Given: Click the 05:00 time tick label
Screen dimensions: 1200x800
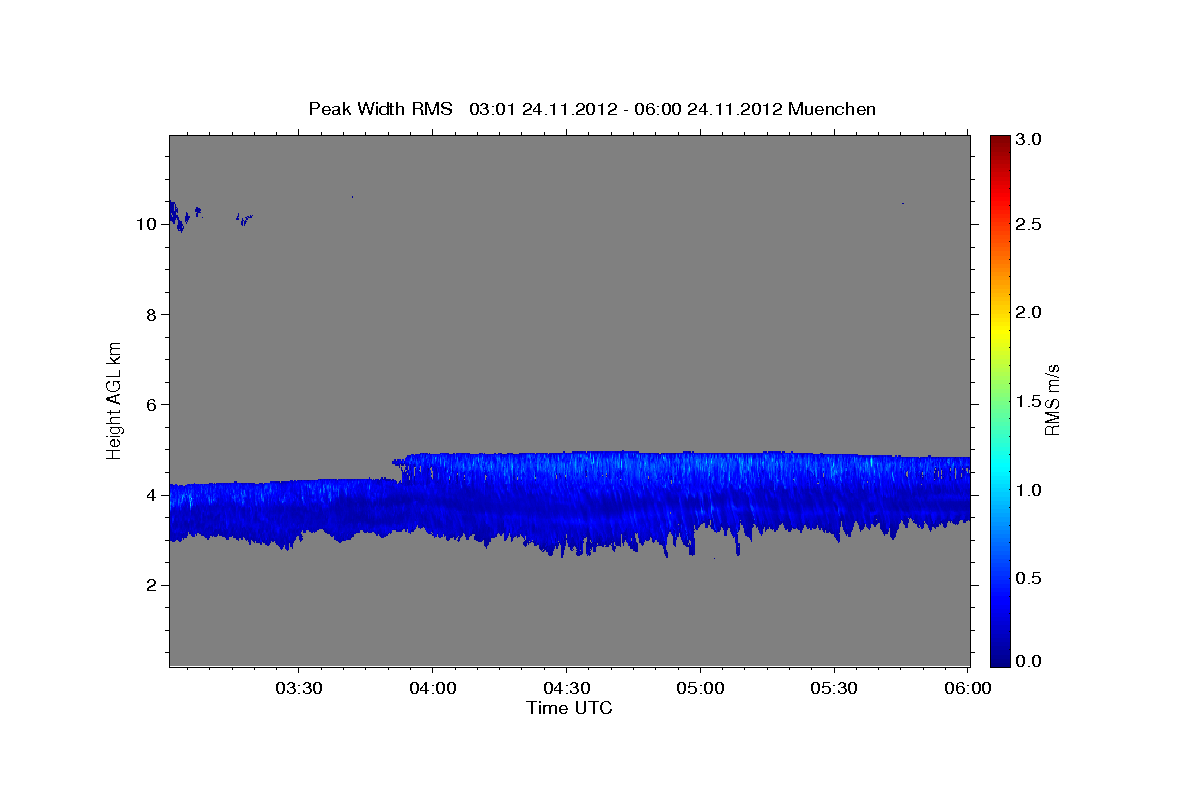Looking at the screenshot, I should [700, 688].
